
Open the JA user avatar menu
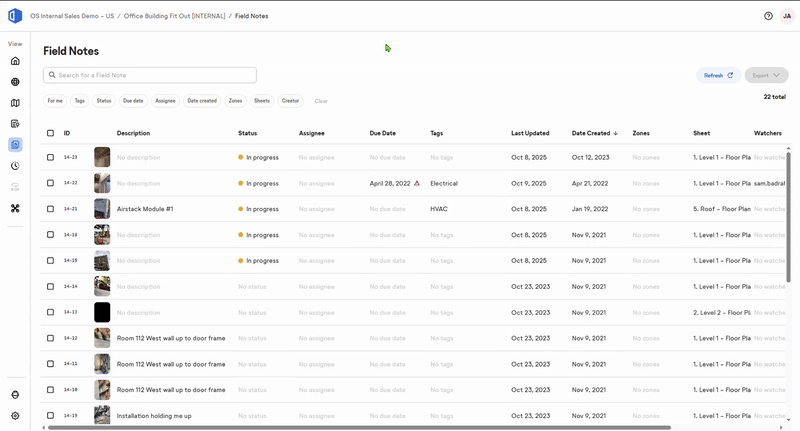(787, 16)
